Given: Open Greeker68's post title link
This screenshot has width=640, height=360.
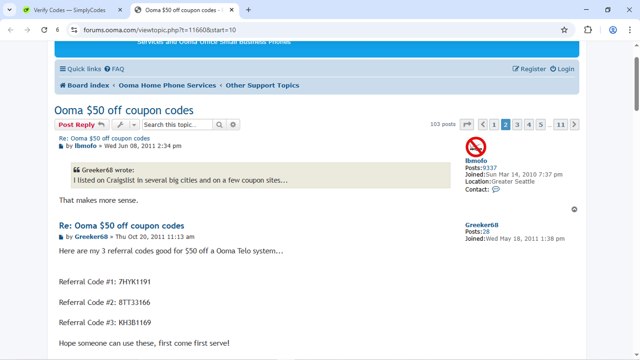Looking at the screenshot, I should (x=121, y=226).
